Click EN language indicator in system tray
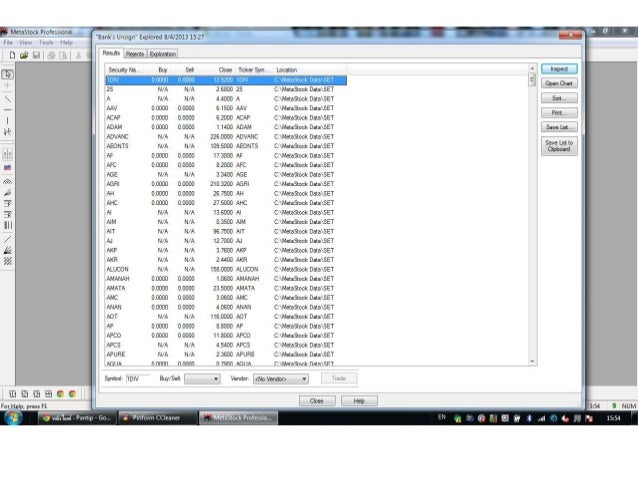 tap(442, 417)
